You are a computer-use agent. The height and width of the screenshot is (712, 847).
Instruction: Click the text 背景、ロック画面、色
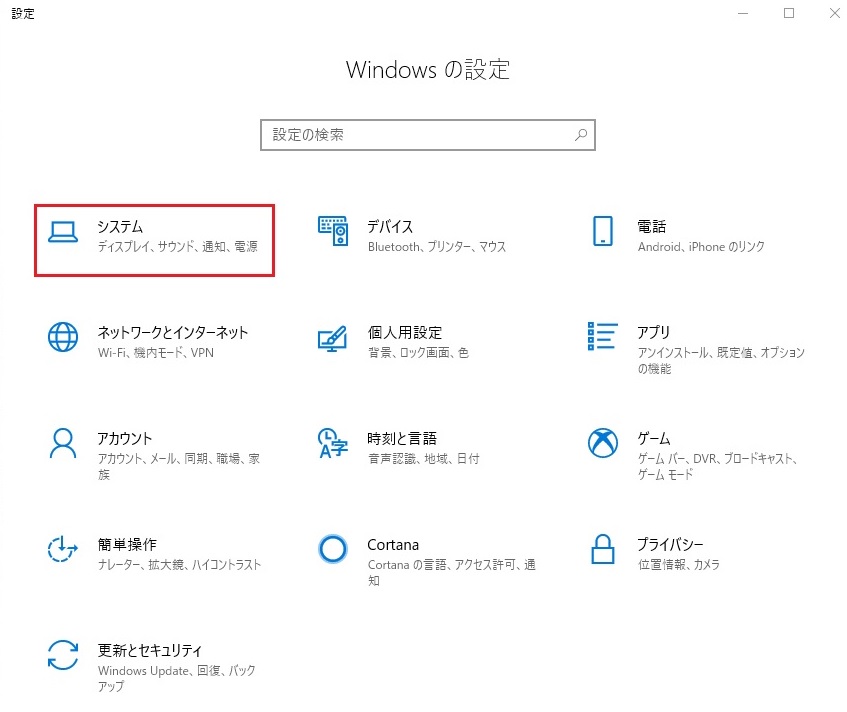(418, 352)
